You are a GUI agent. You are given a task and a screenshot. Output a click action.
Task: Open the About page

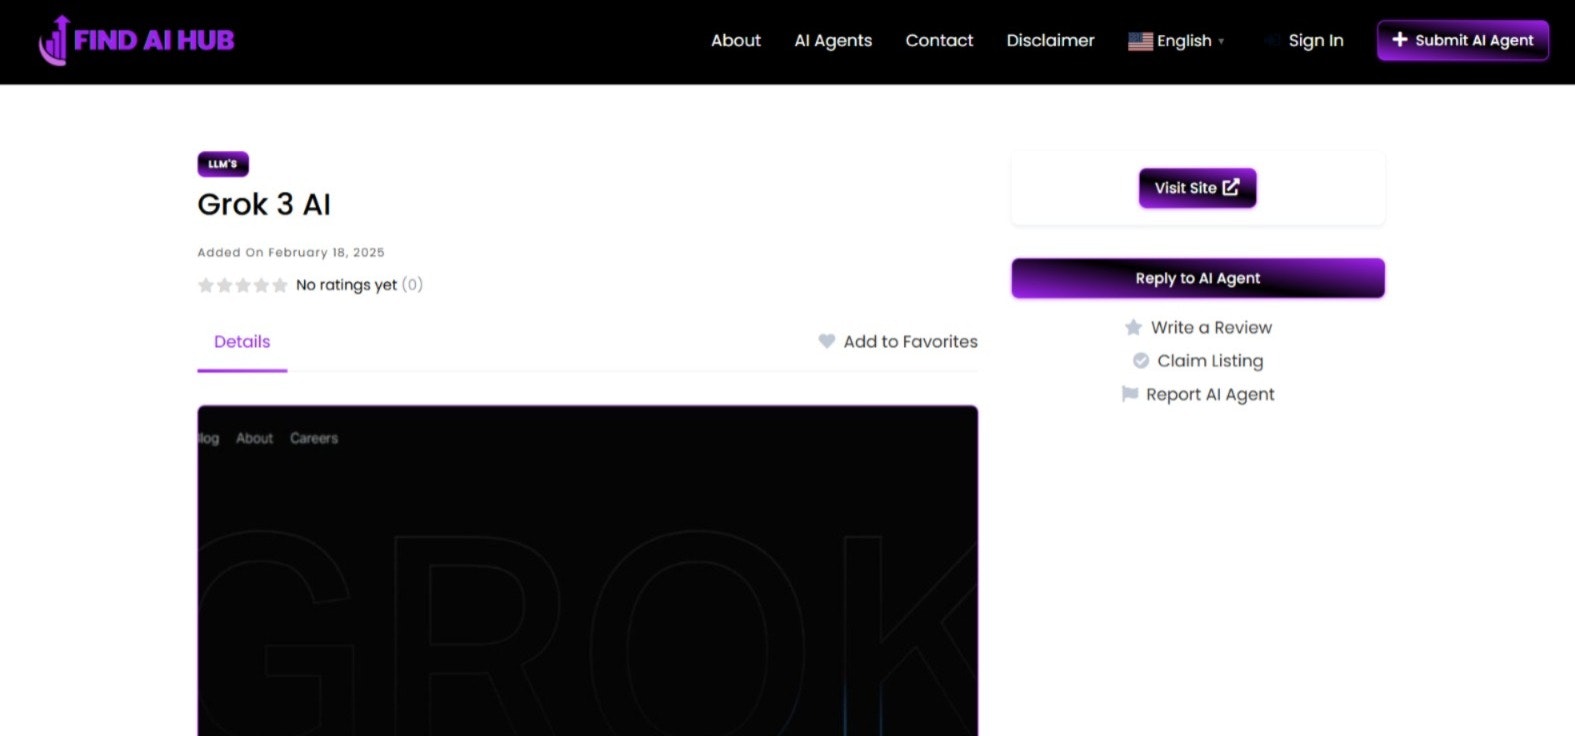[x=735, y=40]
